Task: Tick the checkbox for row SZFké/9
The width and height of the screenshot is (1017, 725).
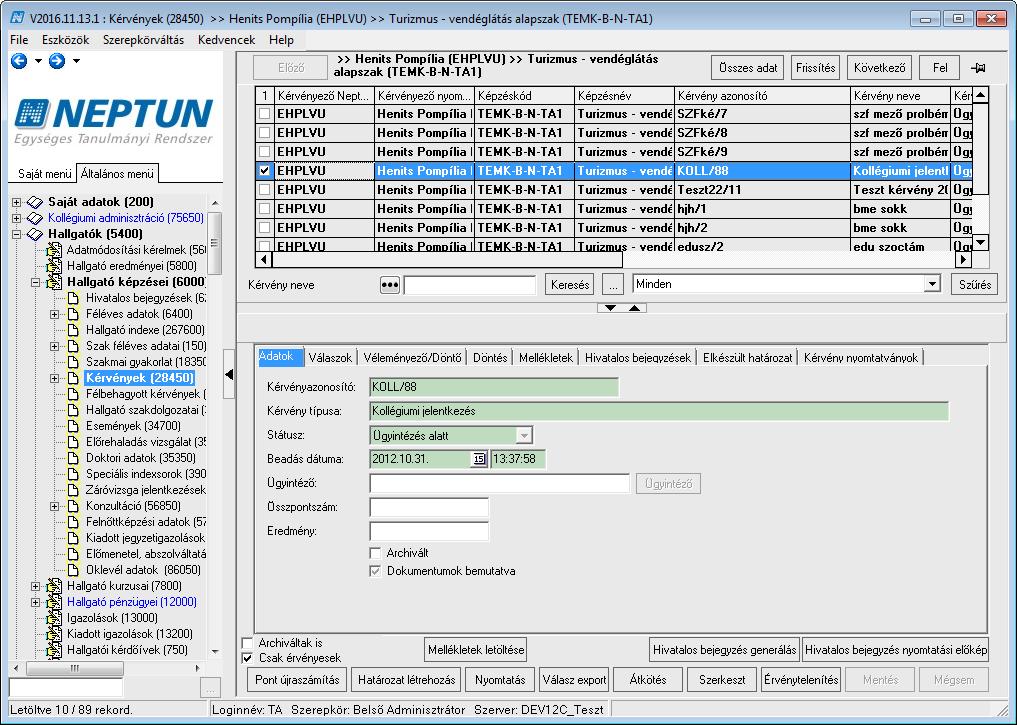Action: [265, 152]
